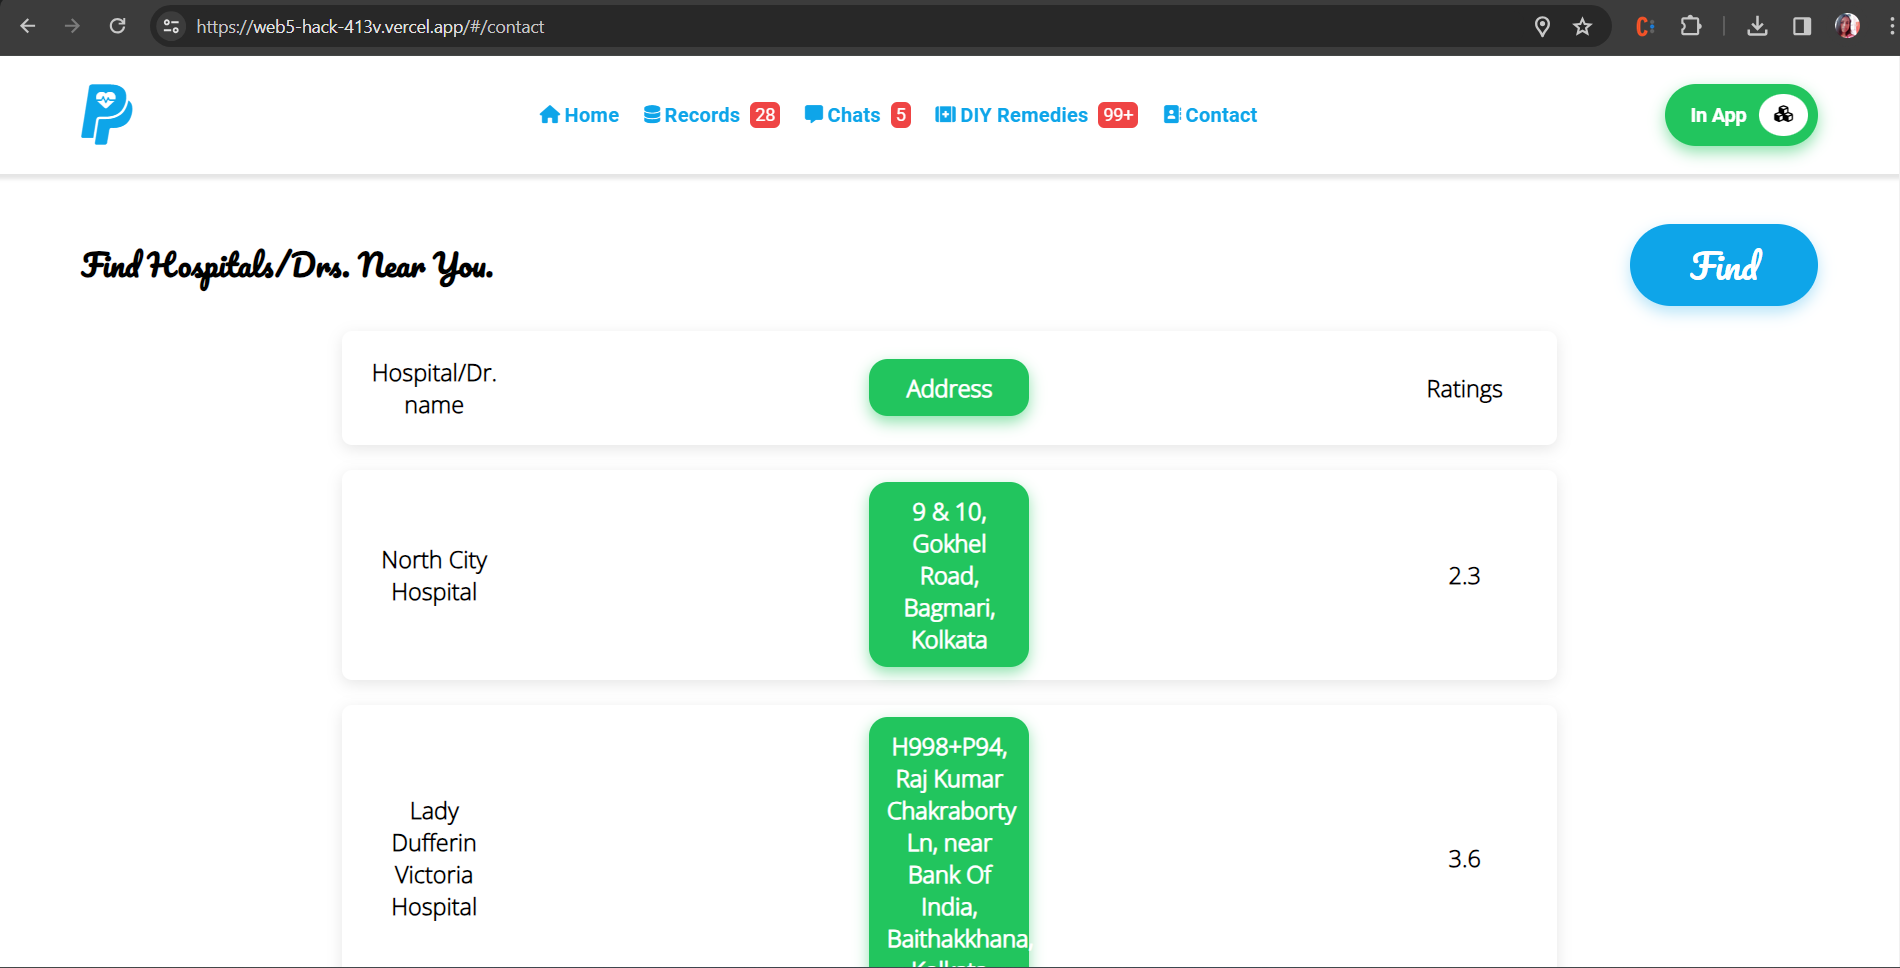Click the icon inside the In App button

click(1783, 115)
